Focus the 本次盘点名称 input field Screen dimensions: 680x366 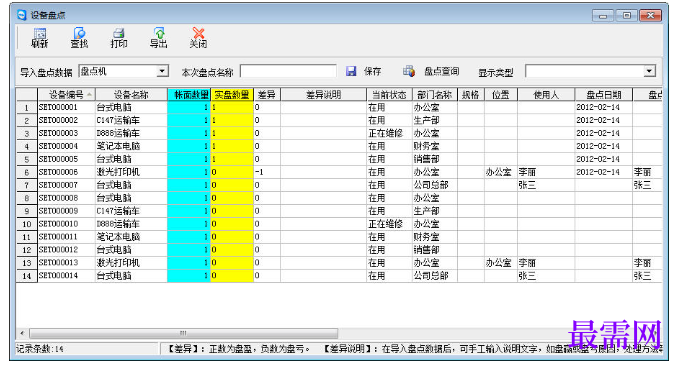click(x=288, y=71)
